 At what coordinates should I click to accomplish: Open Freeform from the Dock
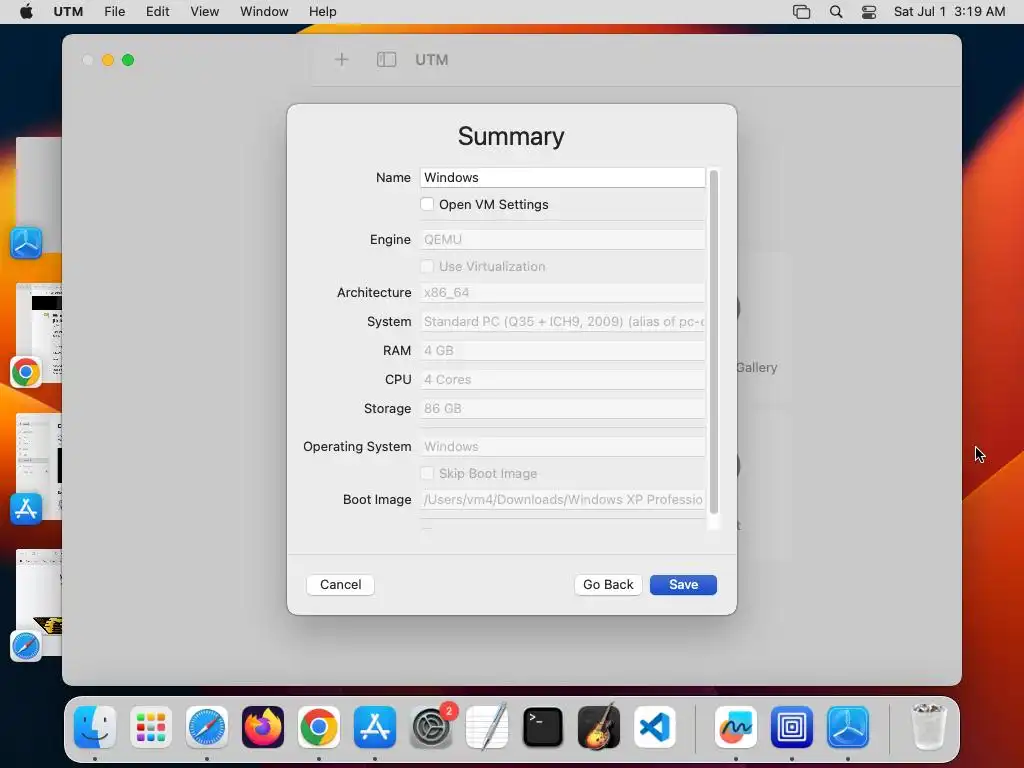[736, 727]
